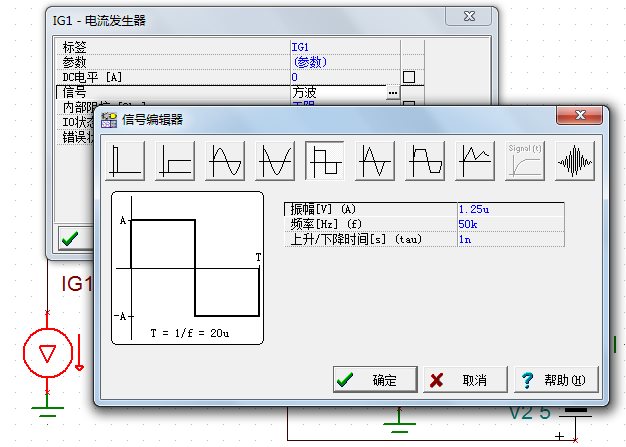Cancel signal editor with 取消 button

click(x=465, y=380)
